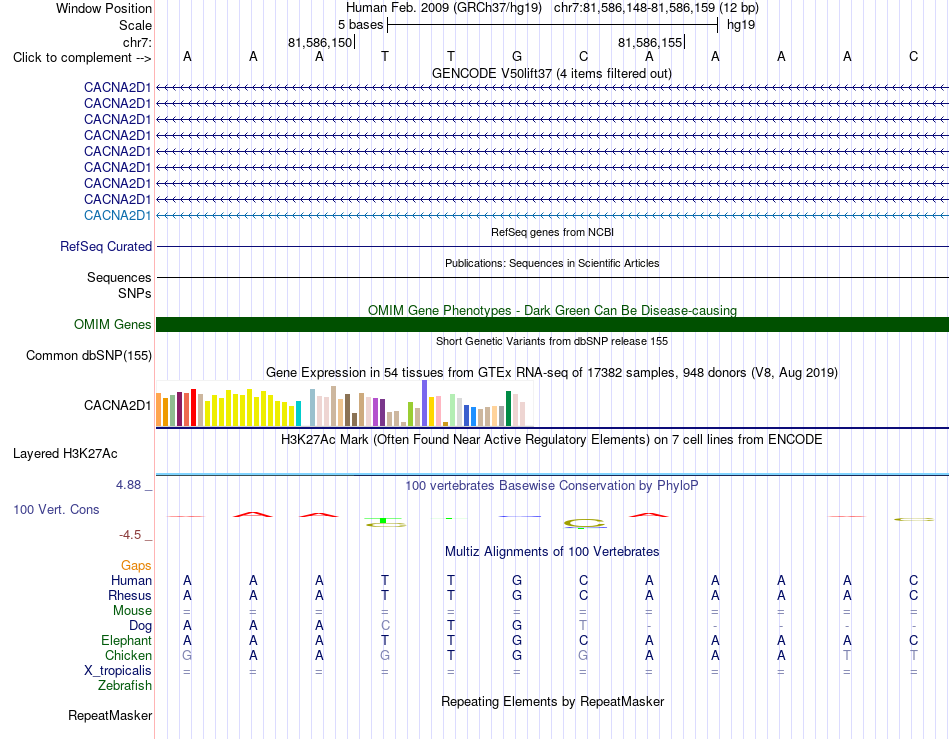Image resolution: width=950 pixels, height=739 pixels.
Task: Click 'Short Genetic Variants from dbSNP release 155' title
Action: 552,341
